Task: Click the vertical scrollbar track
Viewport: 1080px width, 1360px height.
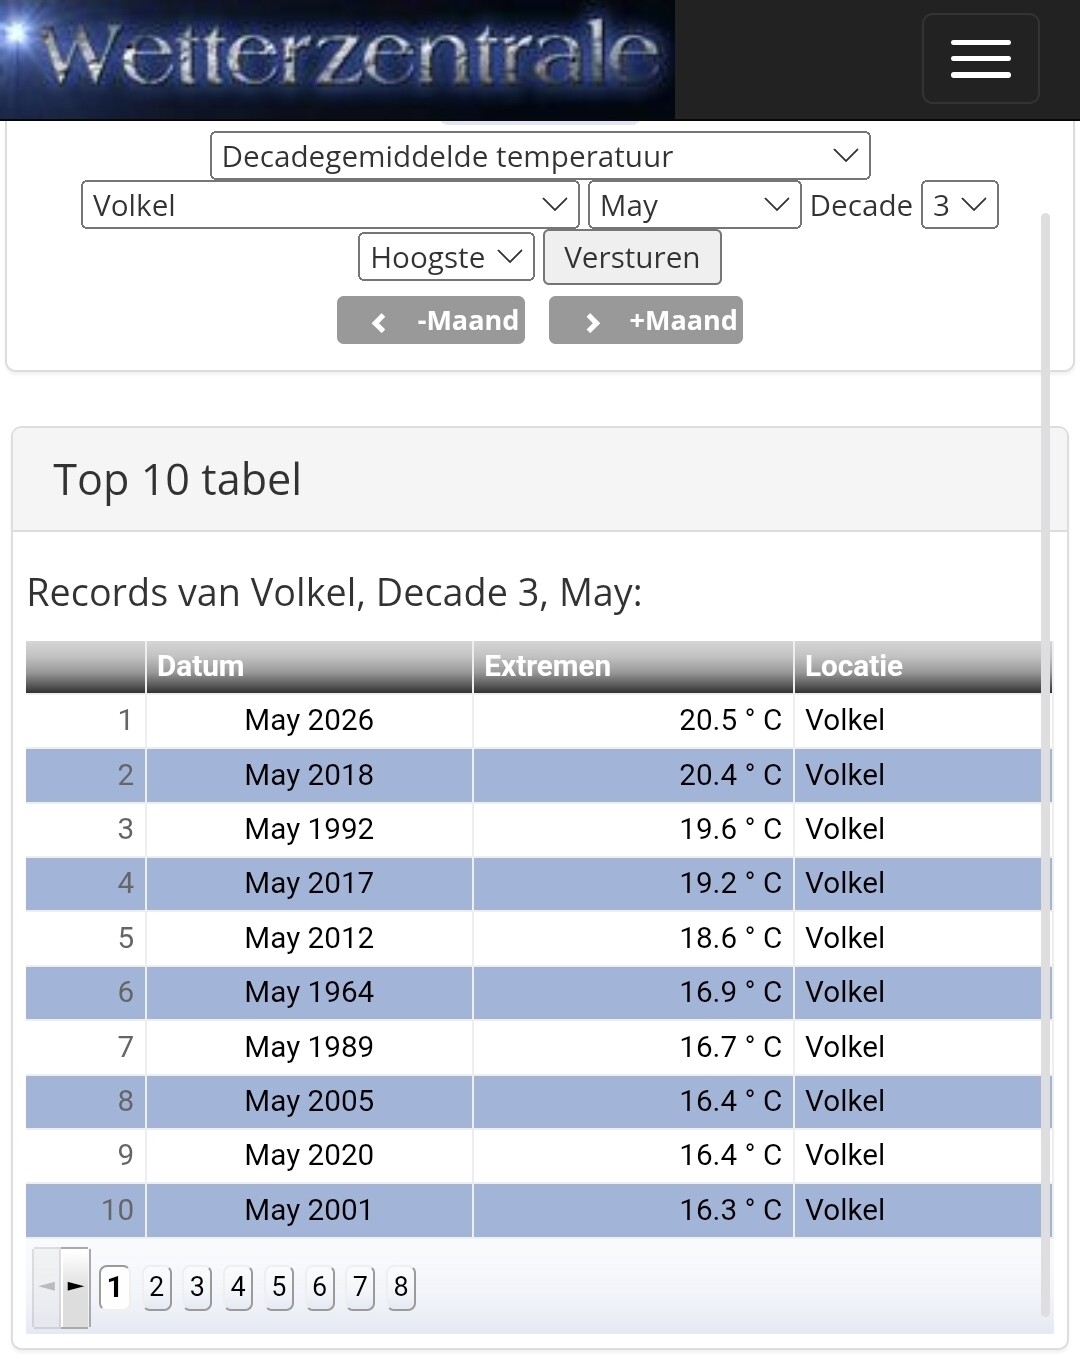Action: [x=1046, y=765]
